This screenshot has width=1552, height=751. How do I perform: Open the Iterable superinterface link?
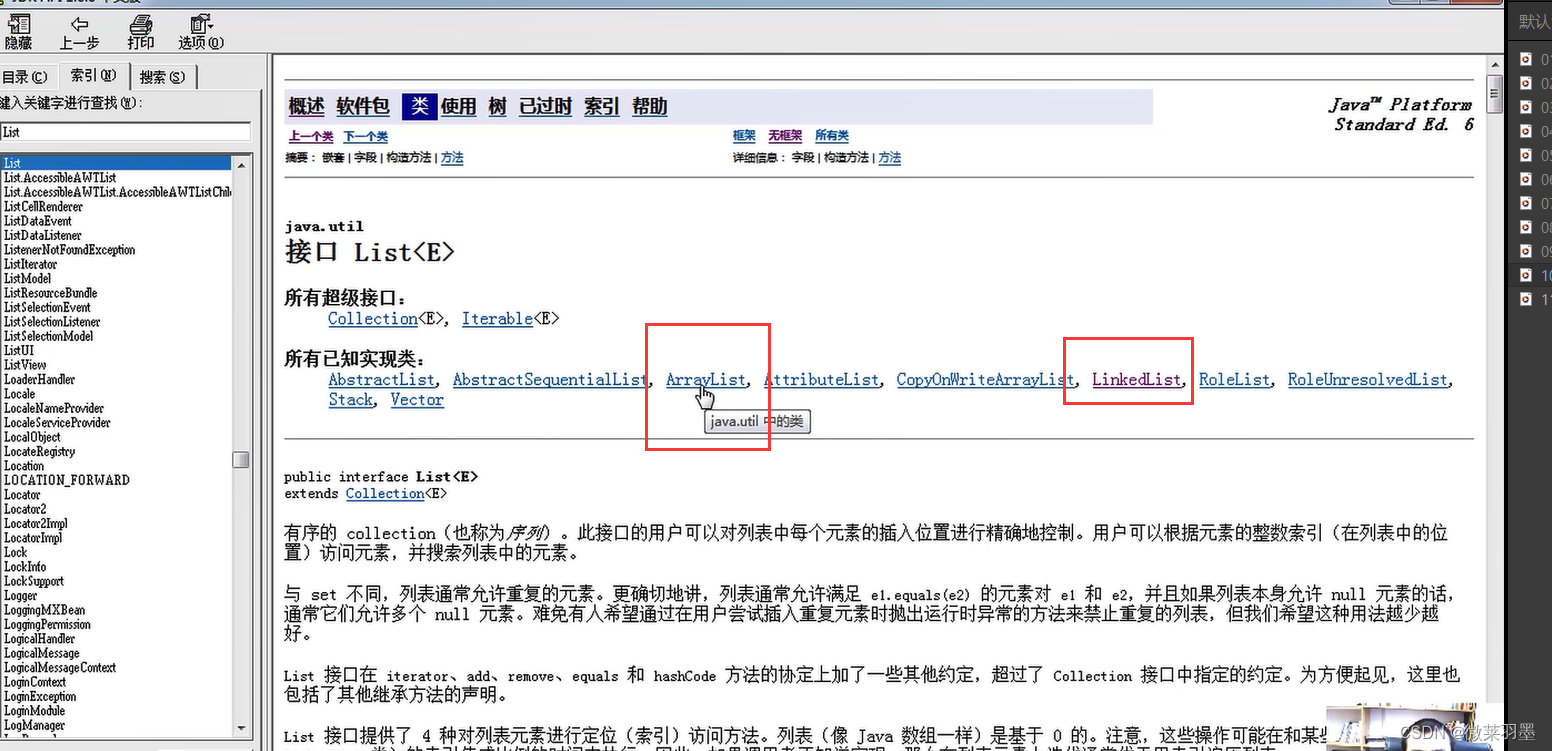click(497, 319)
